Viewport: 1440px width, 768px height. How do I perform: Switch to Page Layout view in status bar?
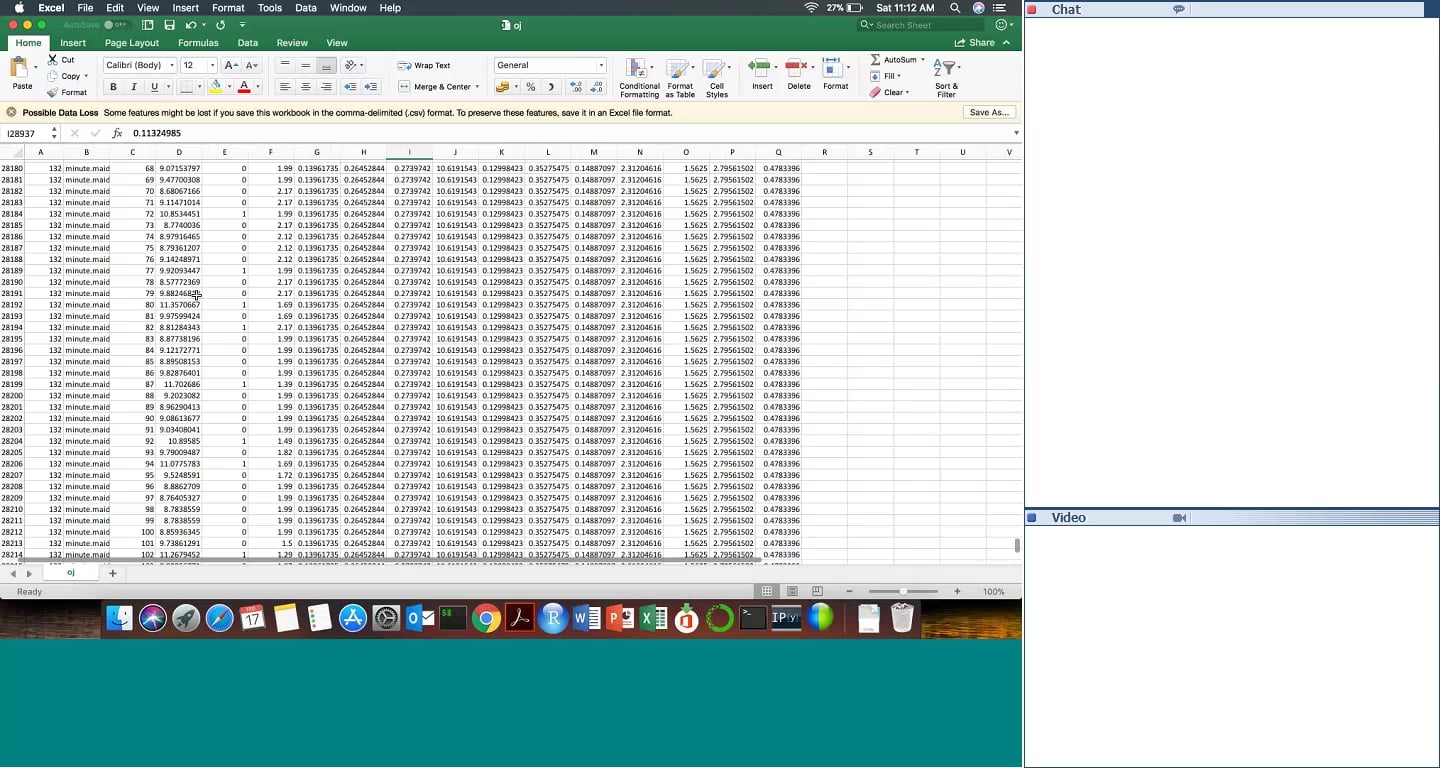click(792, 591)
